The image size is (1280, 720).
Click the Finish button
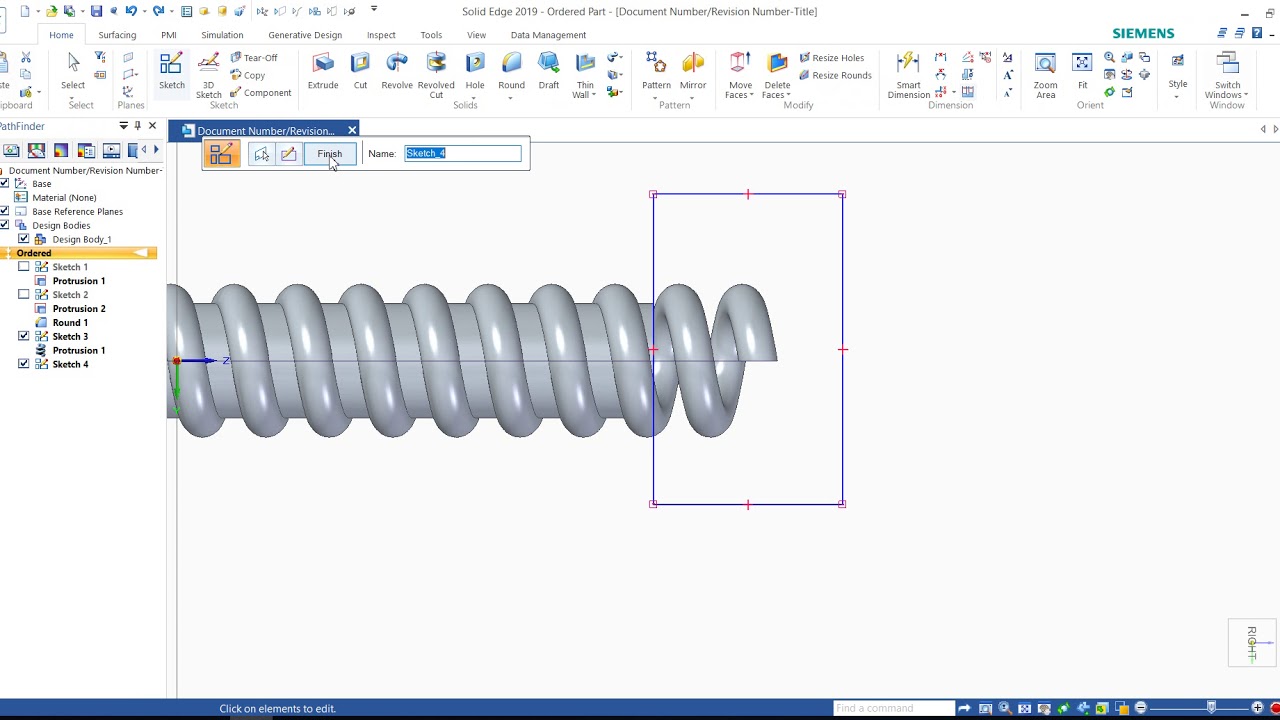point(329,154)
